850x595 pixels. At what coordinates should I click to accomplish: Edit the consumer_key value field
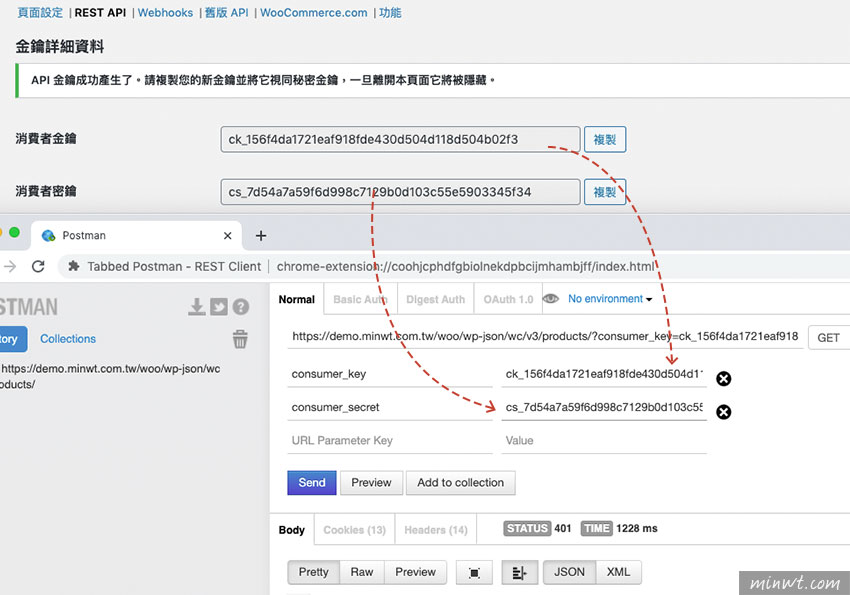point(604,374)
